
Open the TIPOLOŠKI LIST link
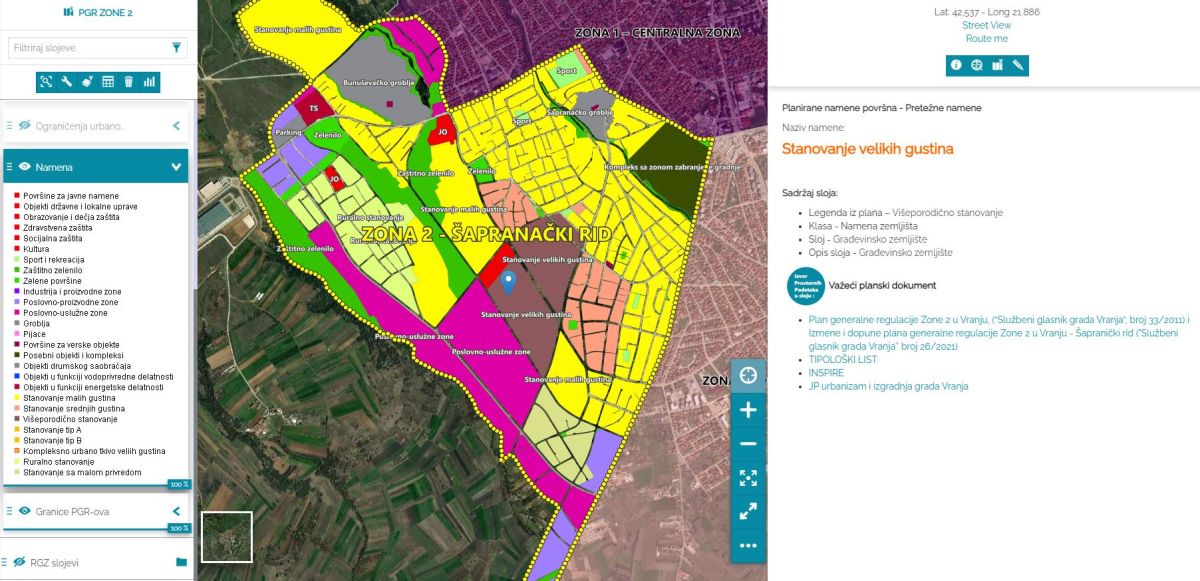(842, 358)
